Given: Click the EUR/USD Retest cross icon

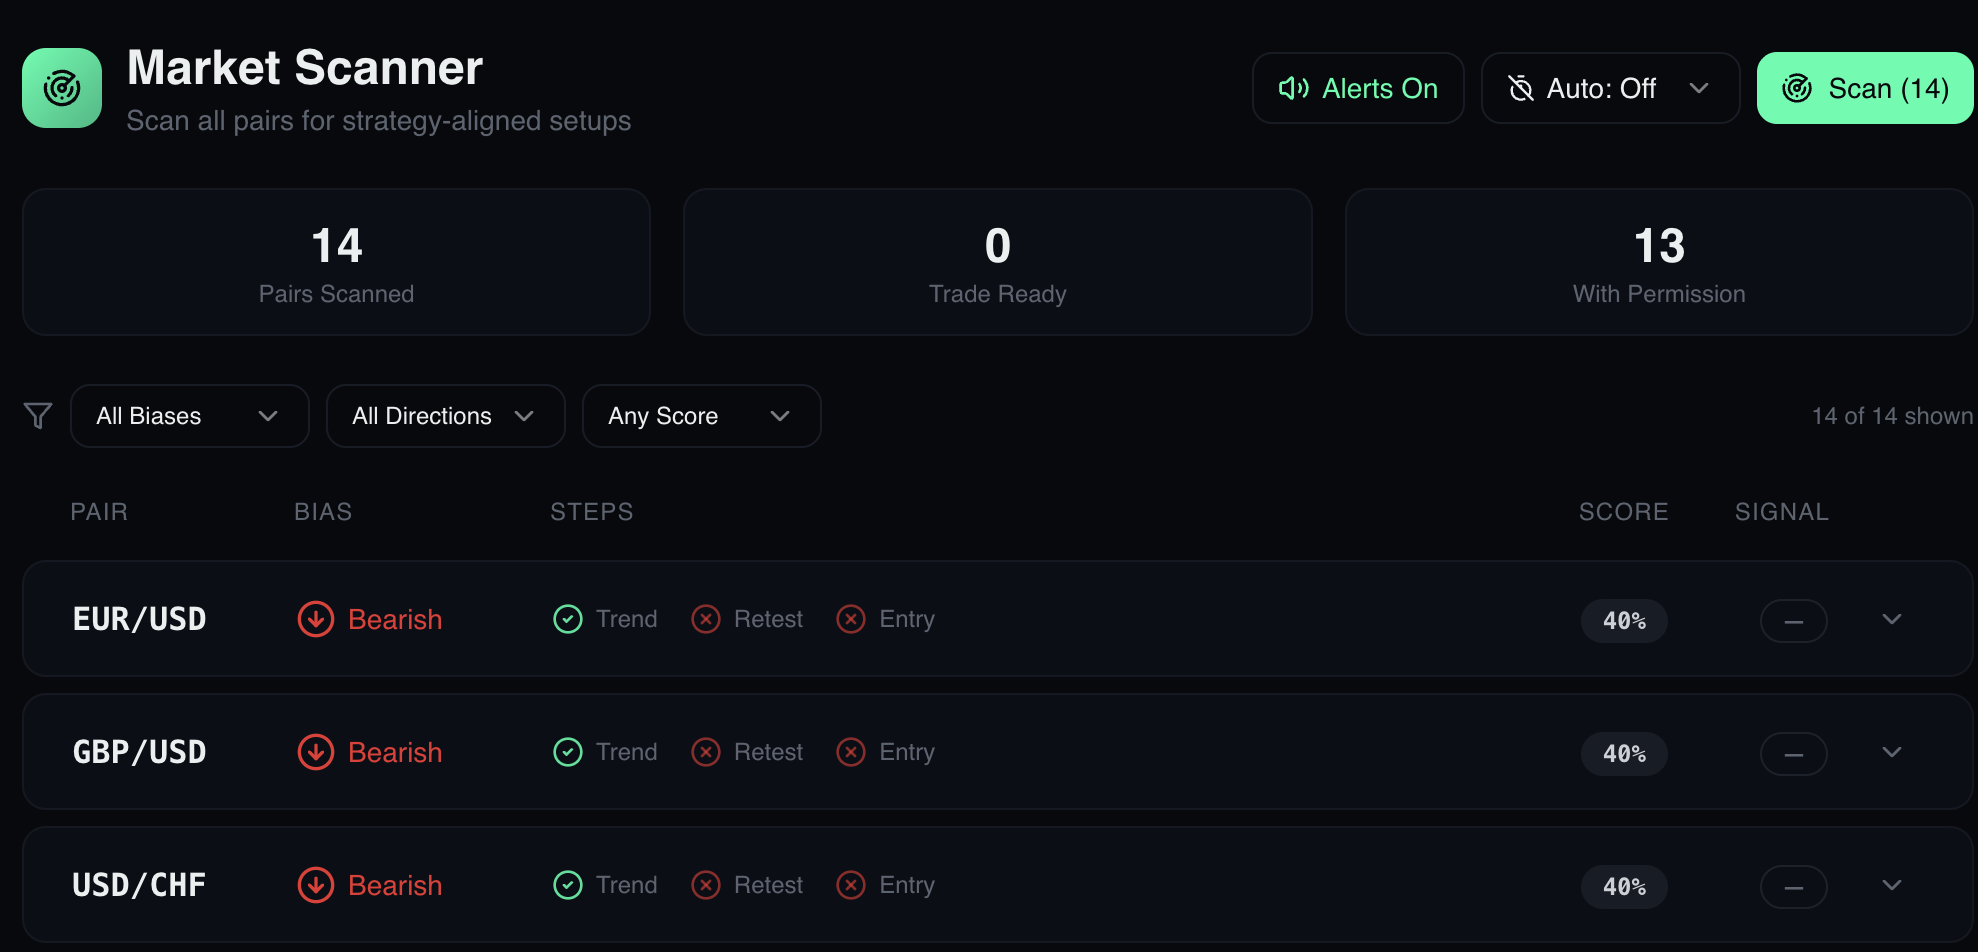Looking at the screenshot, I should (706, 619).
